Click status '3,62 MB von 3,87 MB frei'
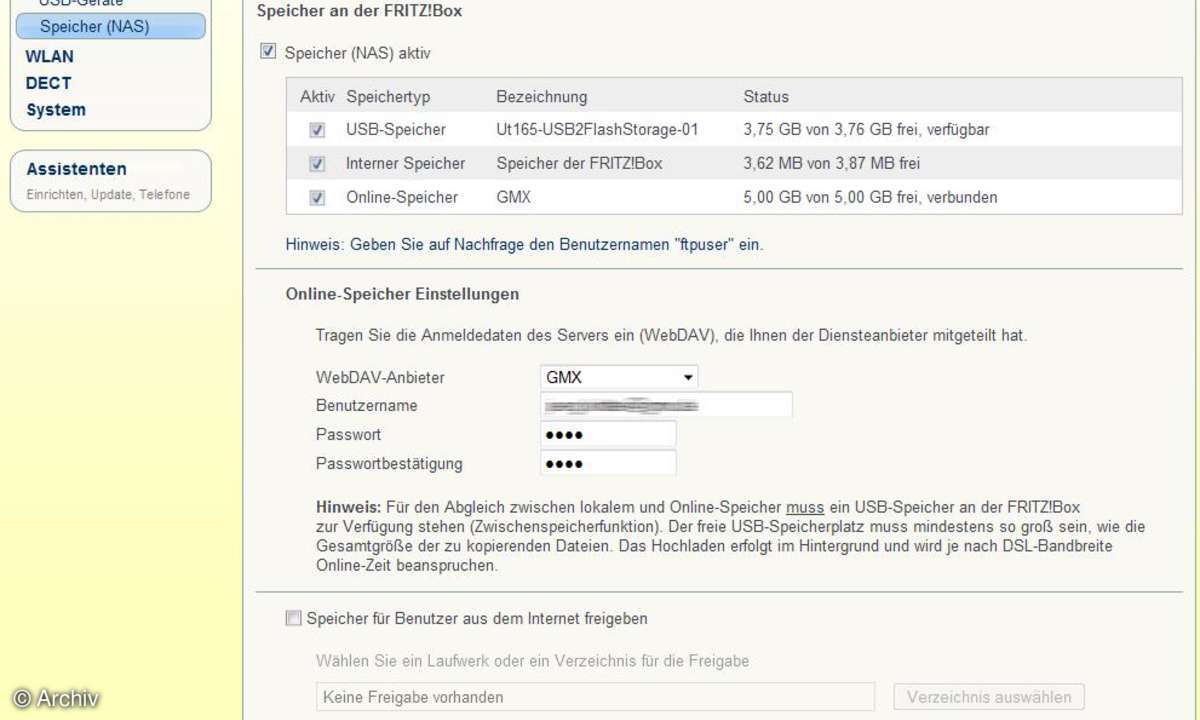 click(x=832, y=164)
